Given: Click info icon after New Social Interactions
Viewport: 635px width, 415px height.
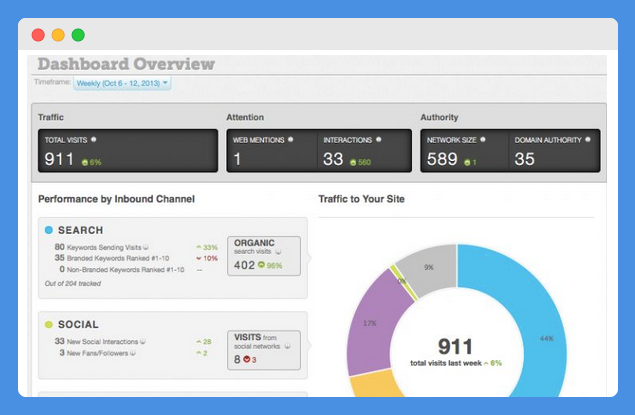Looking at the screenshot, I should (143, 342).
